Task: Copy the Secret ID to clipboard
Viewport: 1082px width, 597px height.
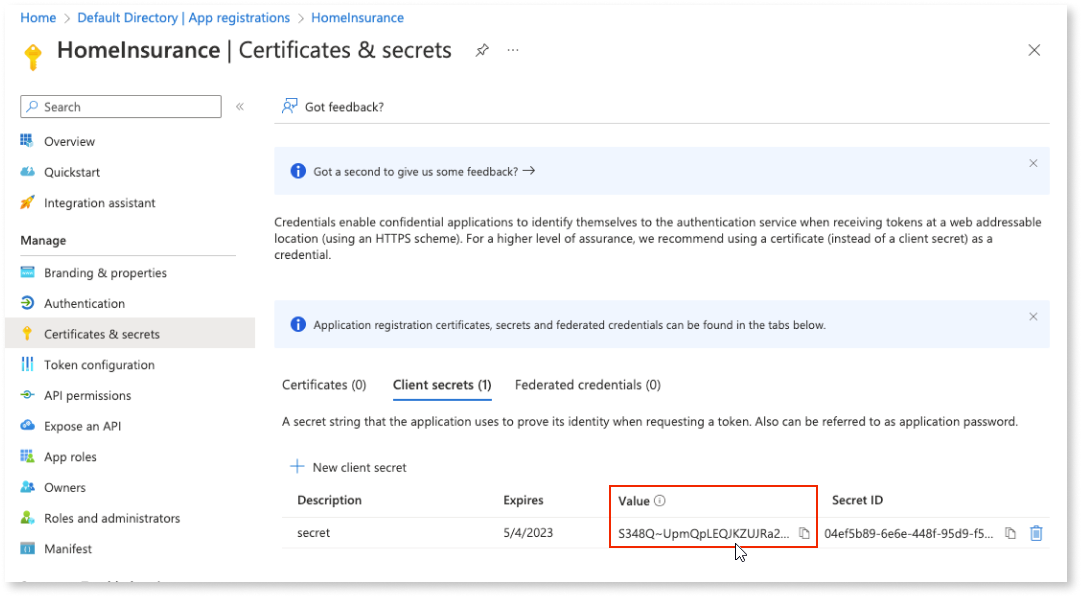Action: pos(1010,533)
